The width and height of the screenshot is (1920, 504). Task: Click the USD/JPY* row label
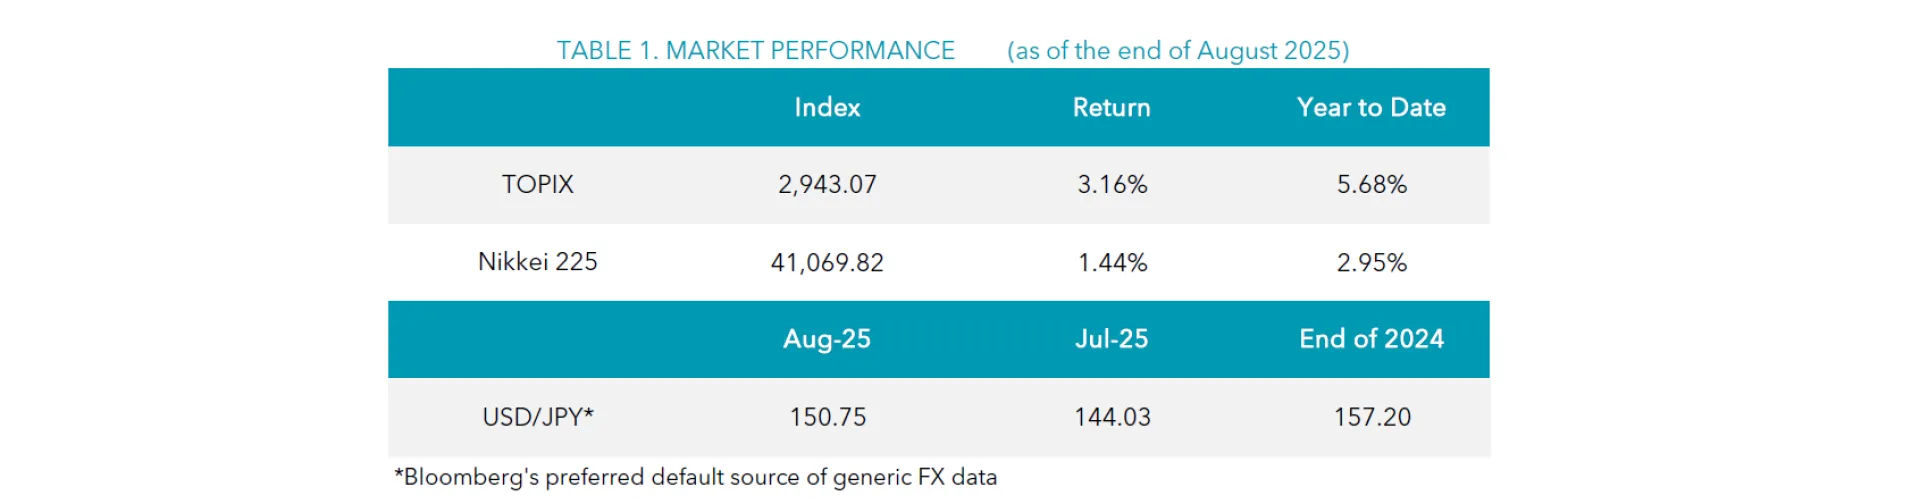pyautogui.click(x=538, y=417)
